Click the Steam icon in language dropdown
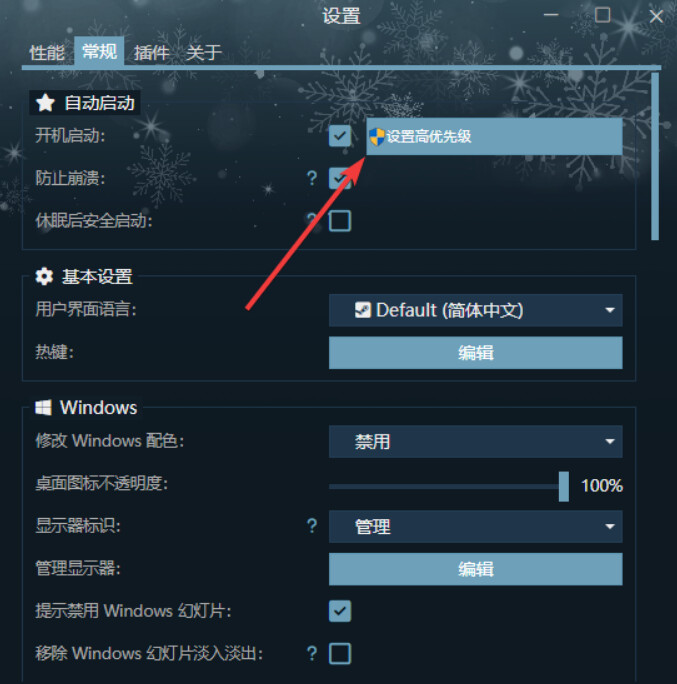Image resolution: width=677 pixels, height=684 pixels. tap(362, 310)
